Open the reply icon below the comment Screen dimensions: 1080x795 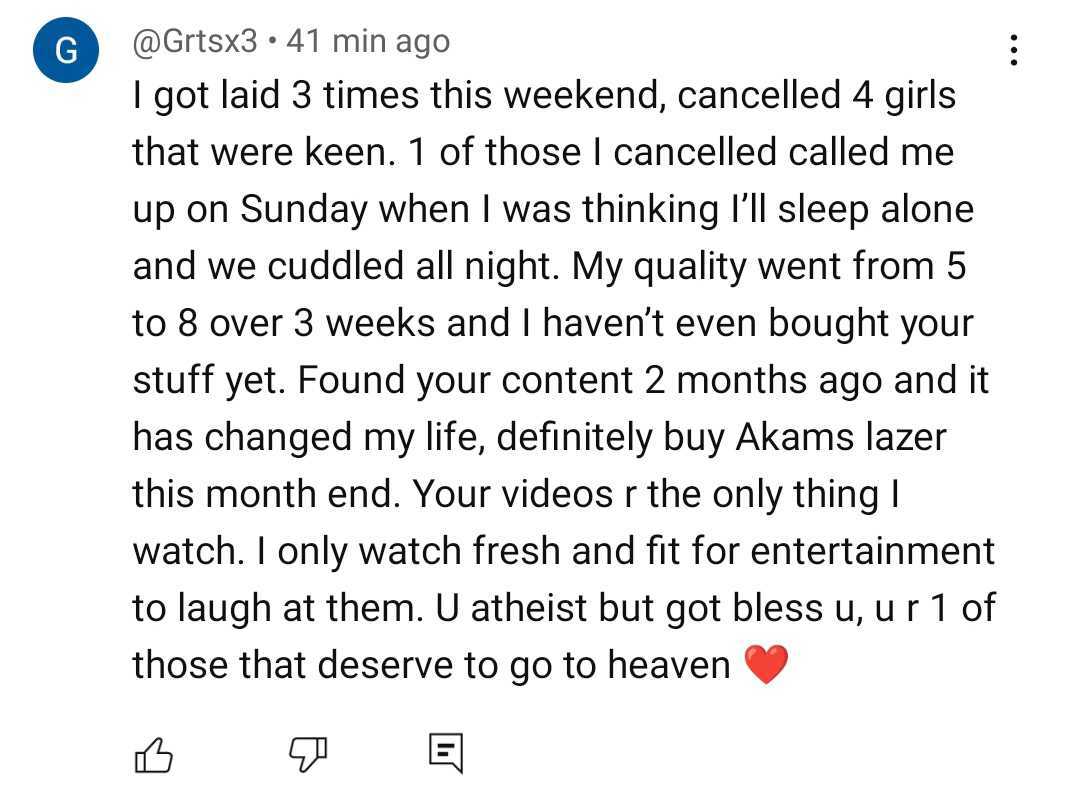[x=446, y=753]
